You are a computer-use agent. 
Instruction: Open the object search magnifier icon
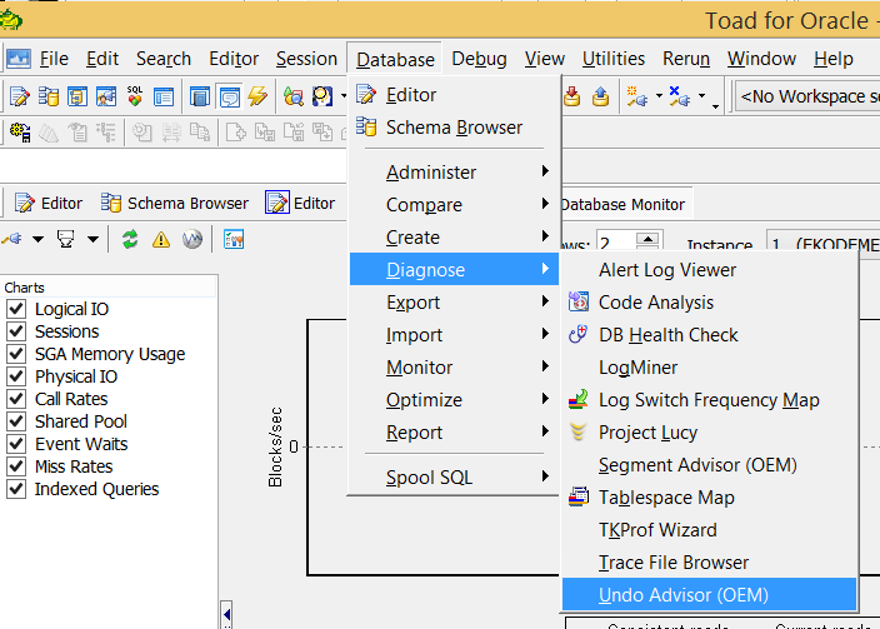(293, 97)
